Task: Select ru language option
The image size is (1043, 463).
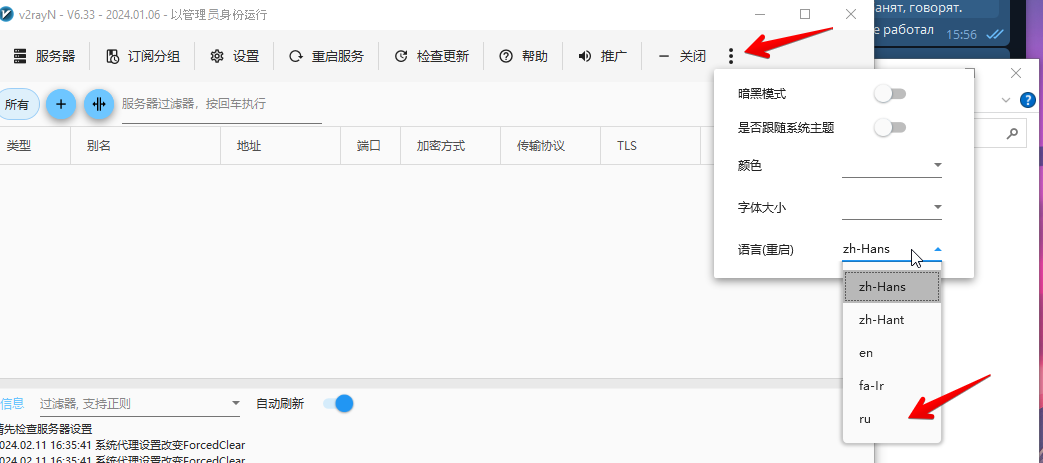Action: pos(865,419)
